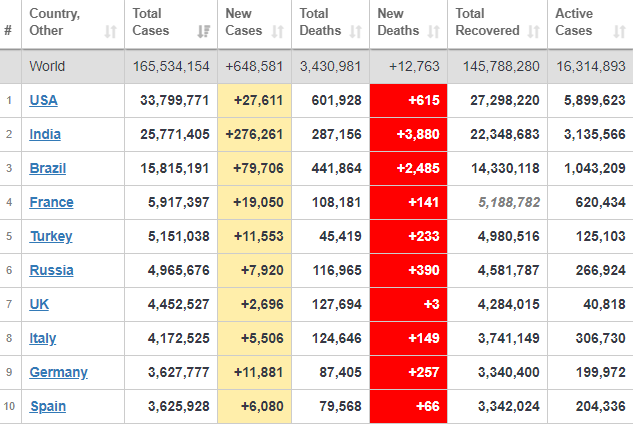633x424 pixels.
Task: Select USA new deaths +615 cell
Action: (409, 100)
